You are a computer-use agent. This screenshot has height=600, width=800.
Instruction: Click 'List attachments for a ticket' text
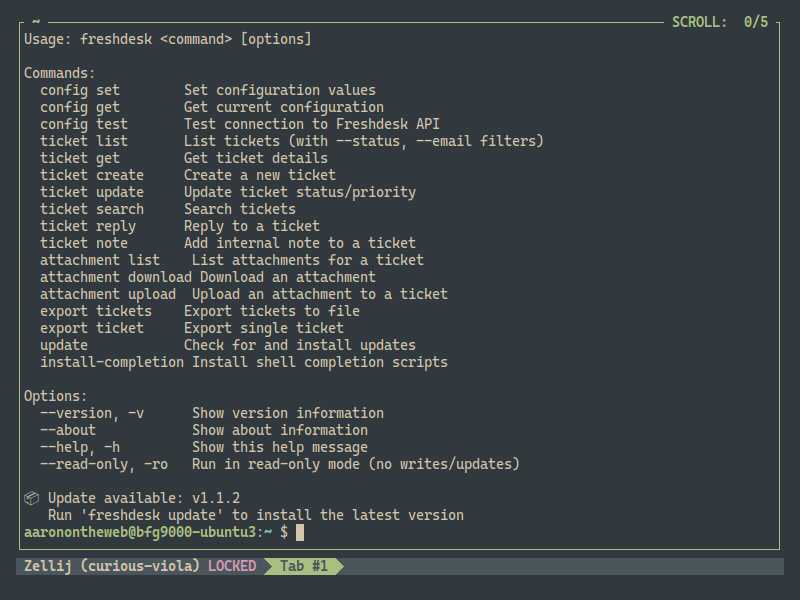tap(308, 260)
